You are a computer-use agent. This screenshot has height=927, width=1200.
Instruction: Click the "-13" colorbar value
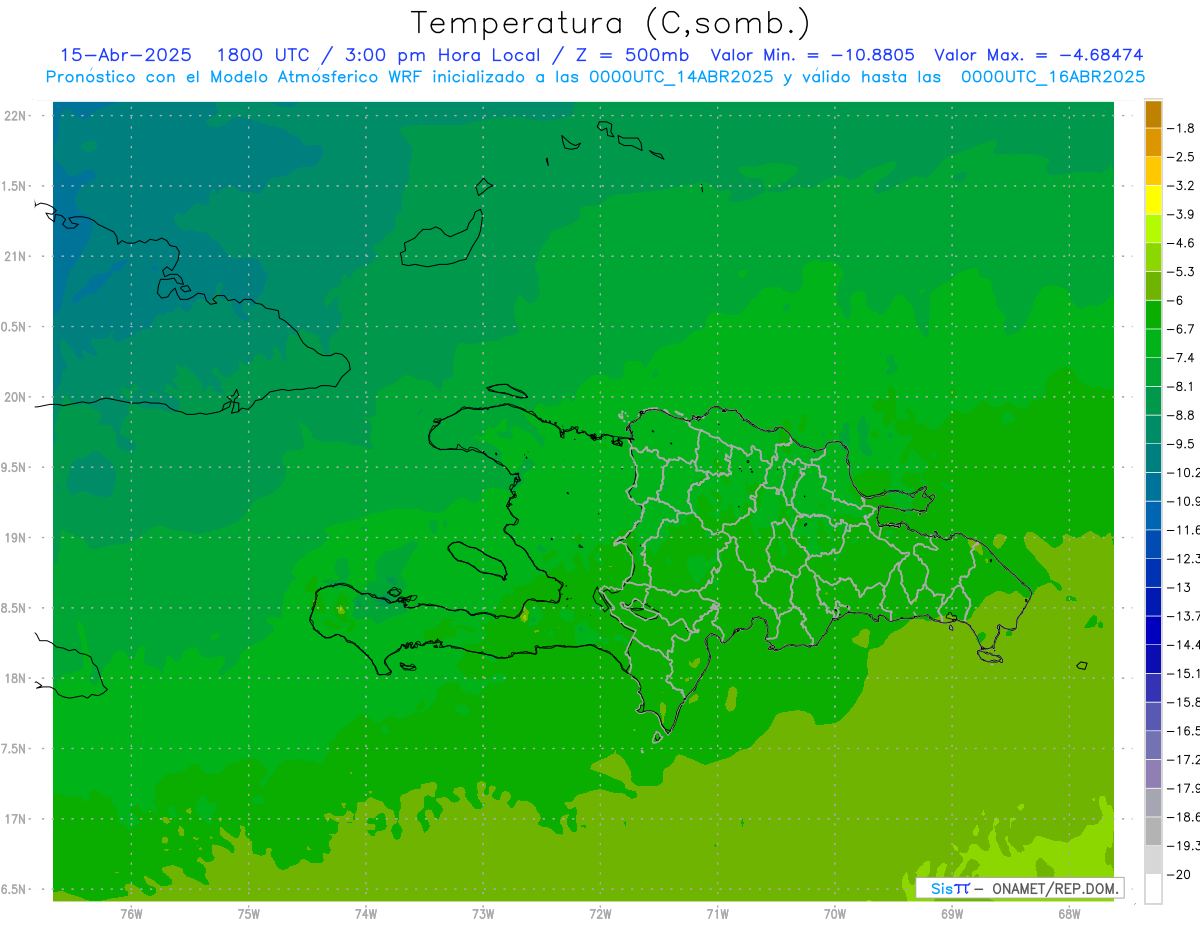coord(1178,587)
